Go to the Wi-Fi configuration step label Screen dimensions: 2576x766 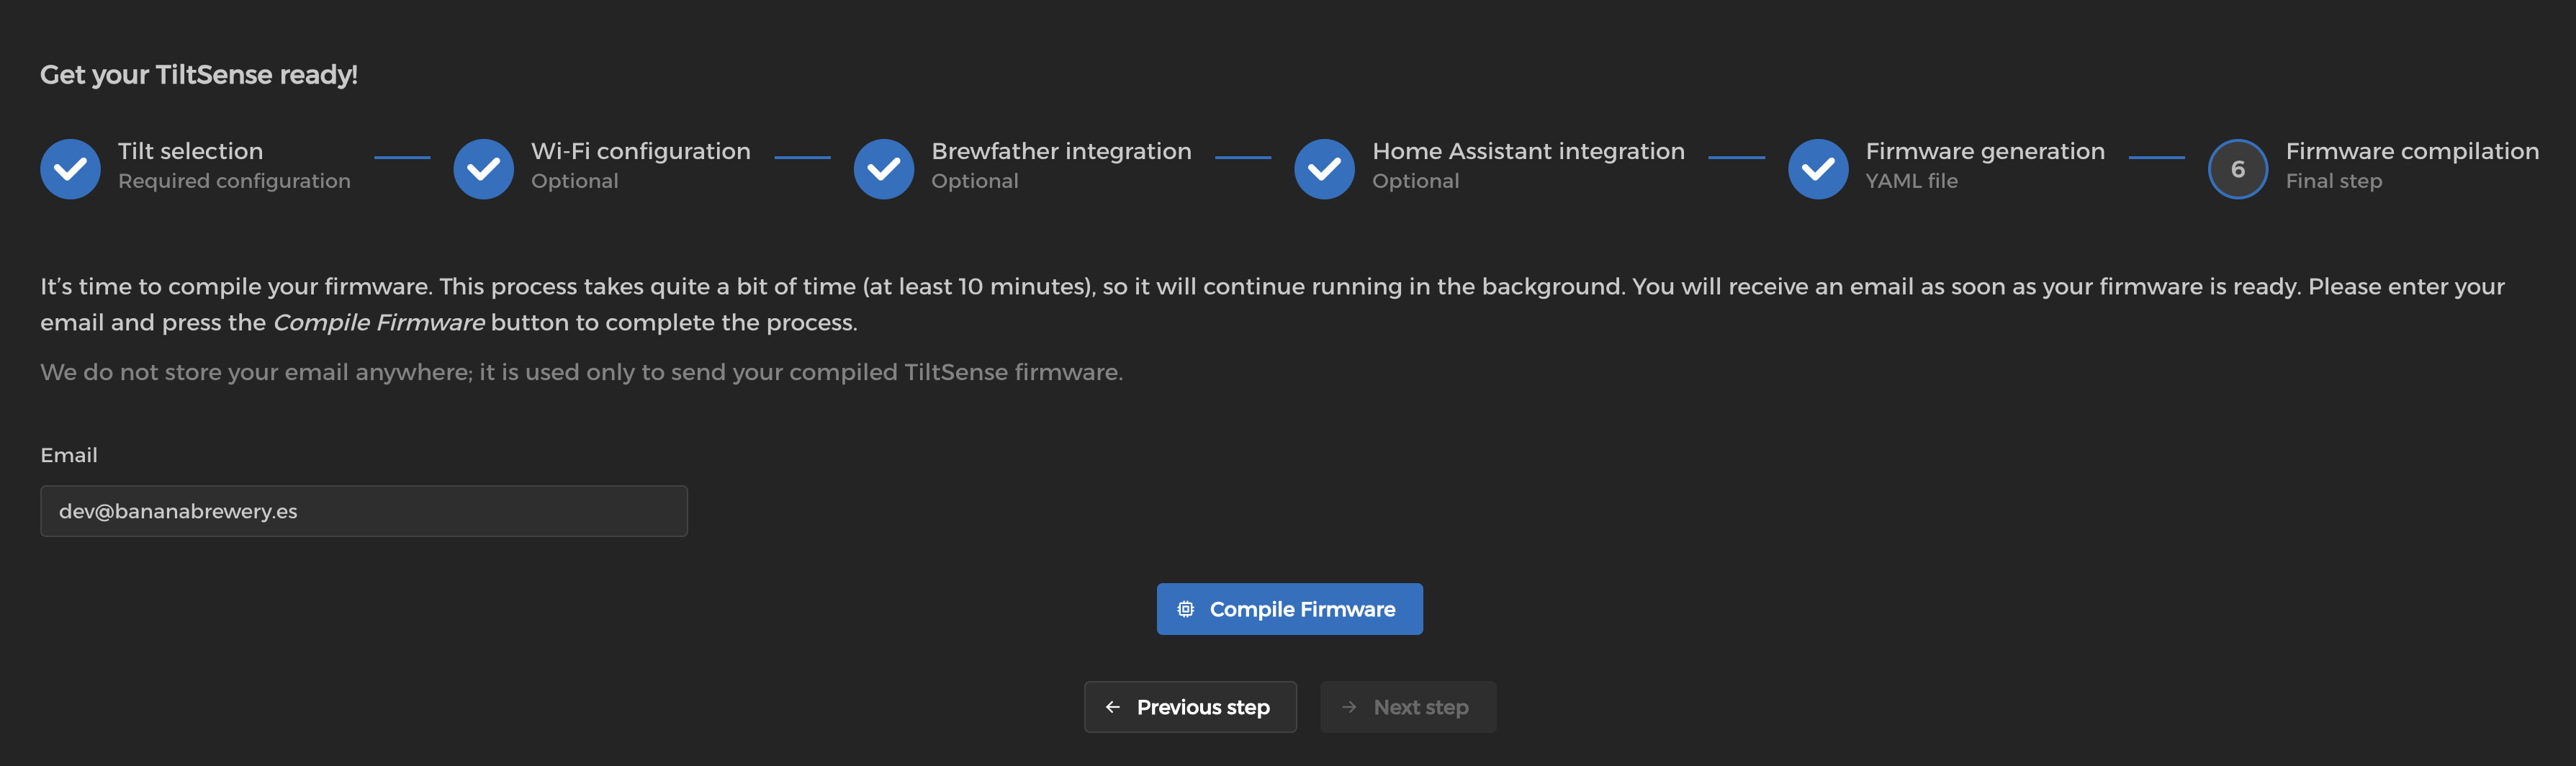point(641,151)
